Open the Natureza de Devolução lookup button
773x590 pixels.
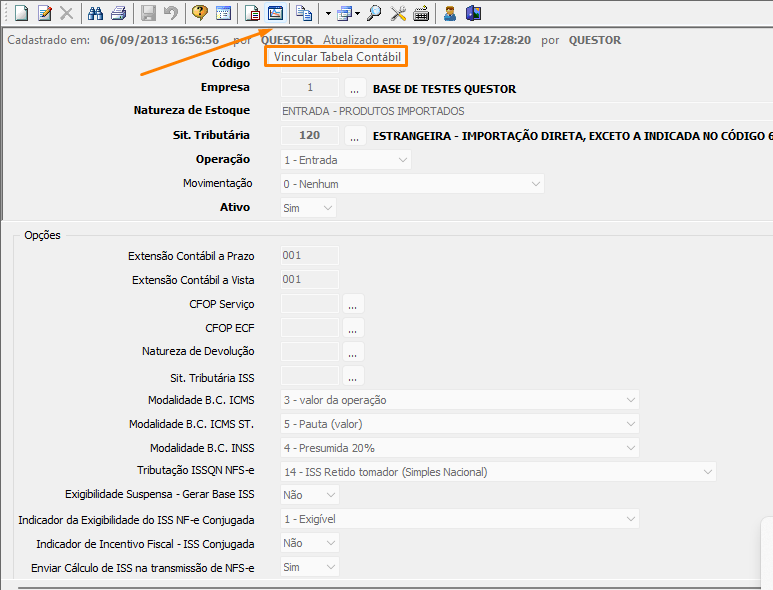point(352,351)
